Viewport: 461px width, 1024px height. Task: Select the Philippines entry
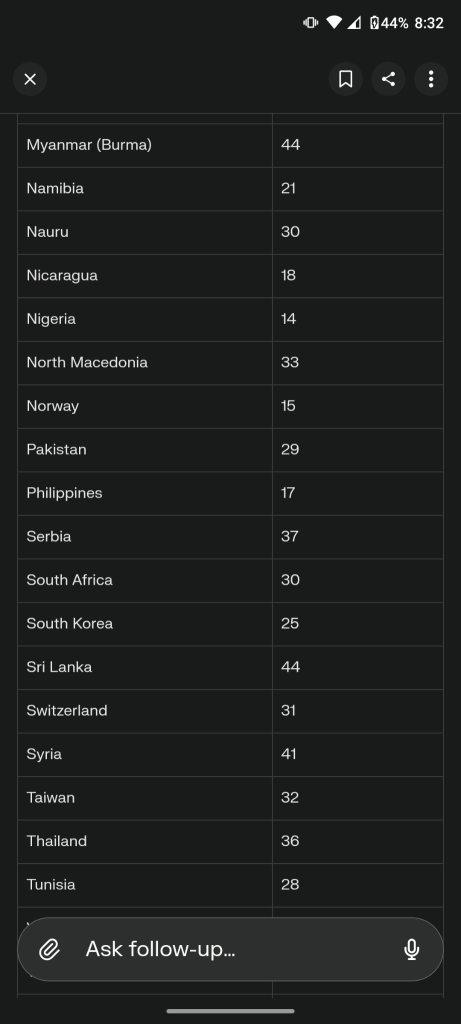pos(230,493)
